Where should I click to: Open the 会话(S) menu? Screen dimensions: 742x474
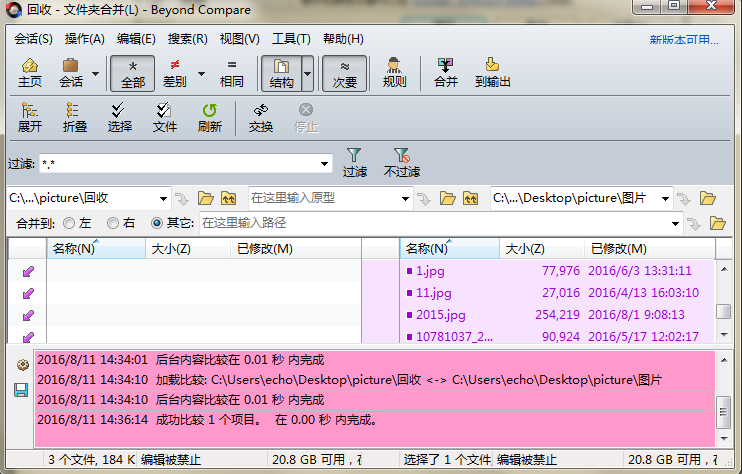(x=33, y=39)
